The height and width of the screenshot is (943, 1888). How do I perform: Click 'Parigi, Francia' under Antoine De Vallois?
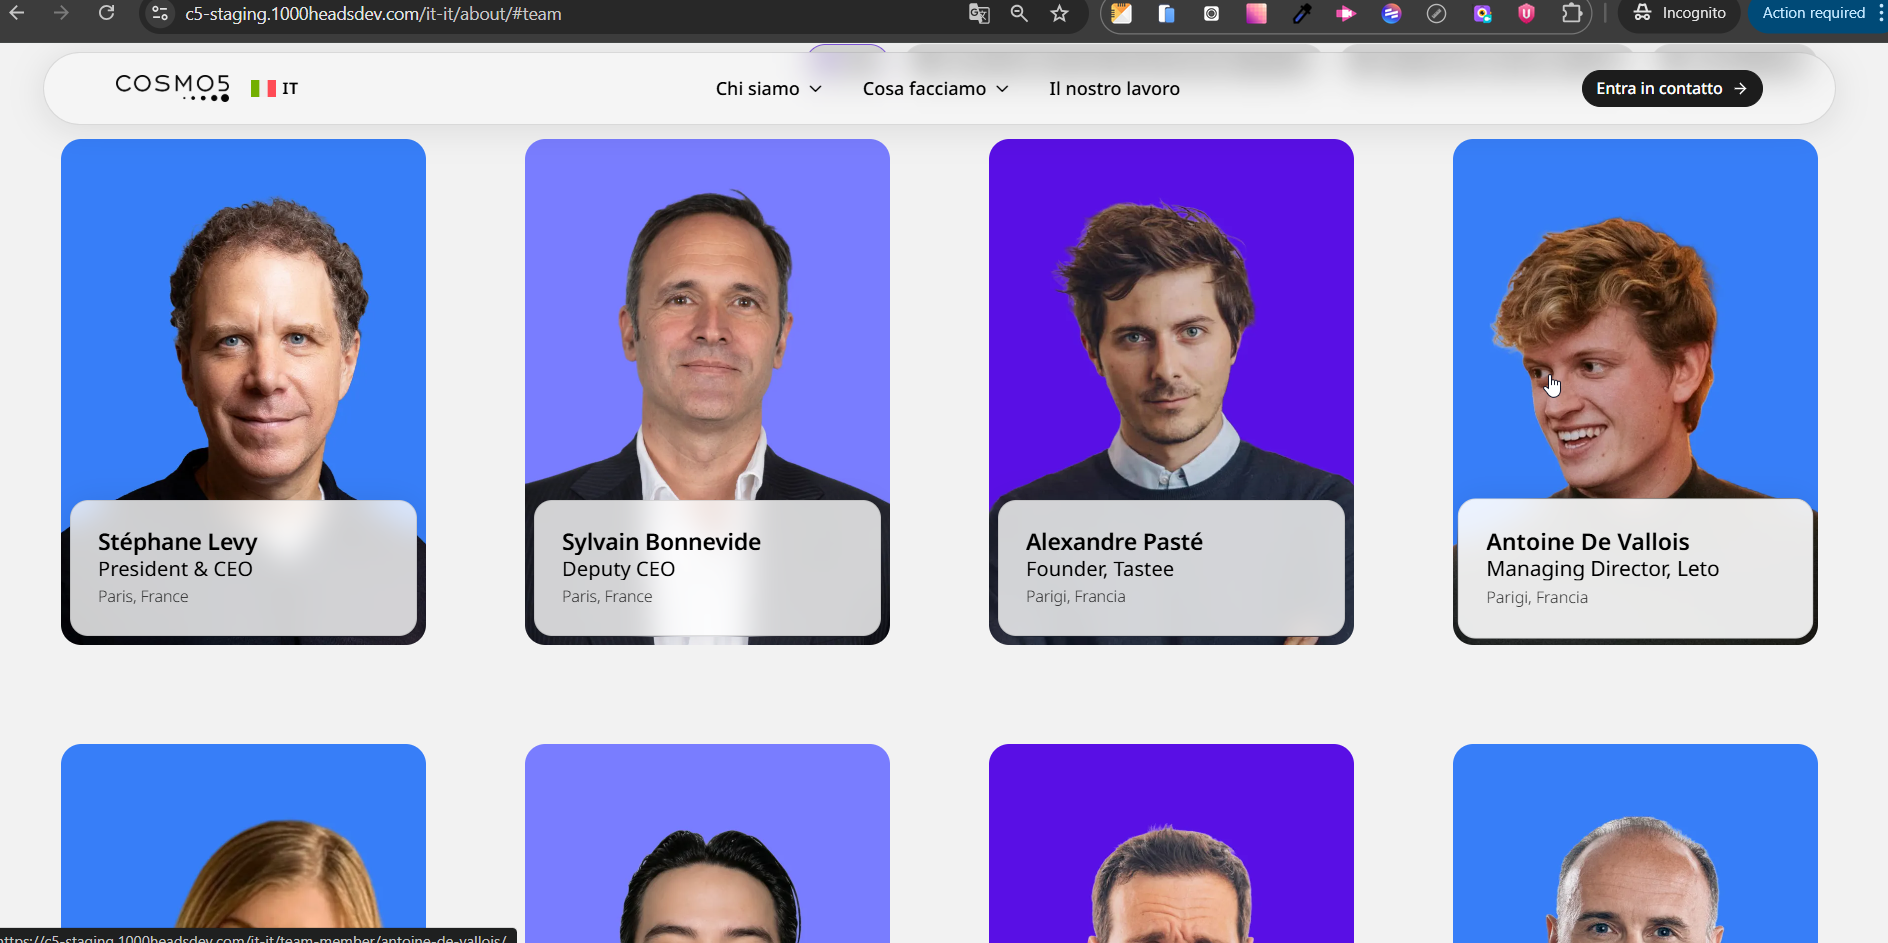(x=1537, y=598)
